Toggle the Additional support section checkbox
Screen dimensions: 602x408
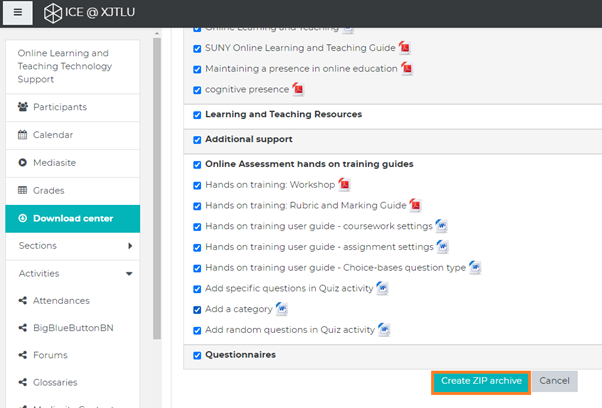[197, 140]
